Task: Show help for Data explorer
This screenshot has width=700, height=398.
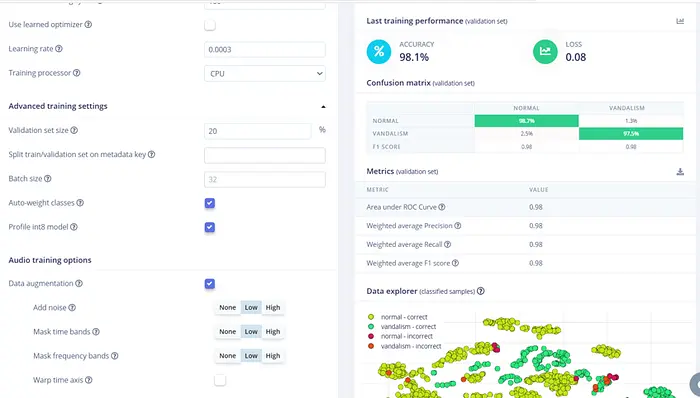Action: coord(481,291)
